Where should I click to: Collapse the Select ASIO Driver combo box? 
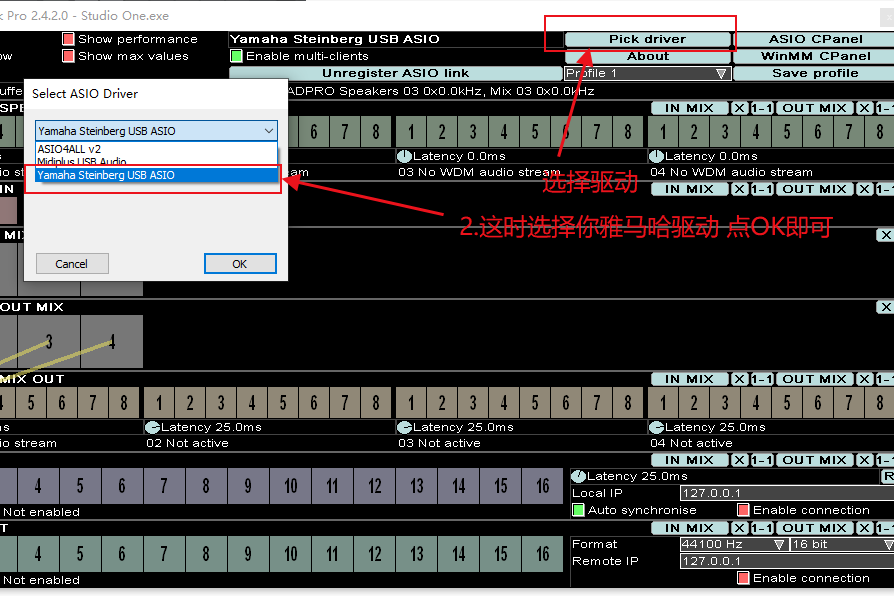[268, 131]
